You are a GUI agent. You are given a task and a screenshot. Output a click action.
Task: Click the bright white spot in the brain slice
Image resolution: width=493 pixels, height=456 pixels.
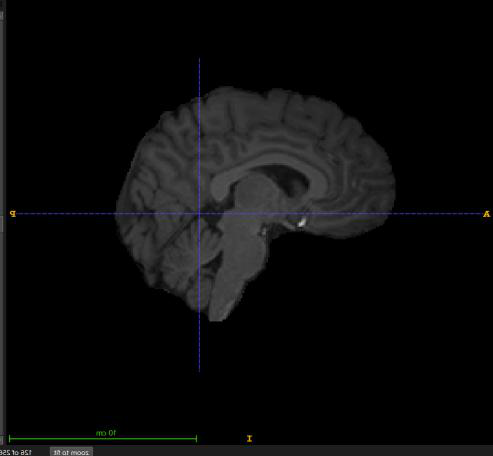click(302, 222)
